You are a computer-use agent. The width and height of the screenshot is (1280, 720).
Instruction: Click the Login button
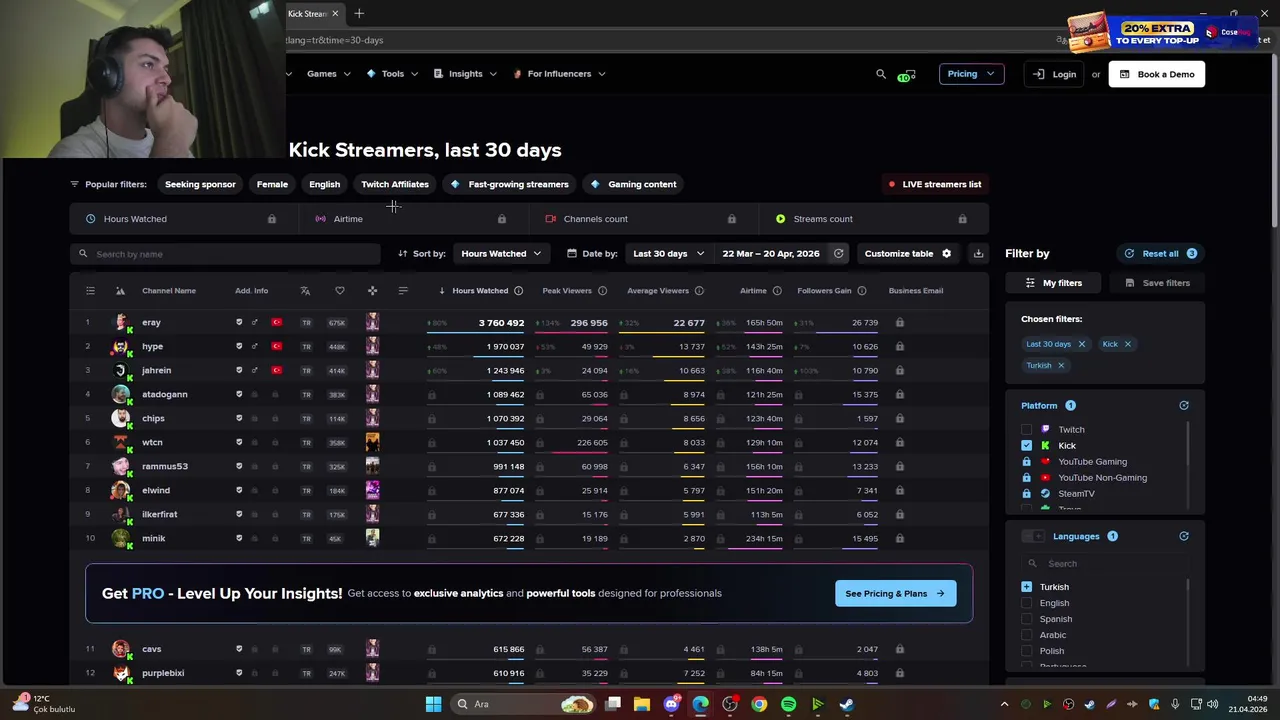click(1054, 74)
